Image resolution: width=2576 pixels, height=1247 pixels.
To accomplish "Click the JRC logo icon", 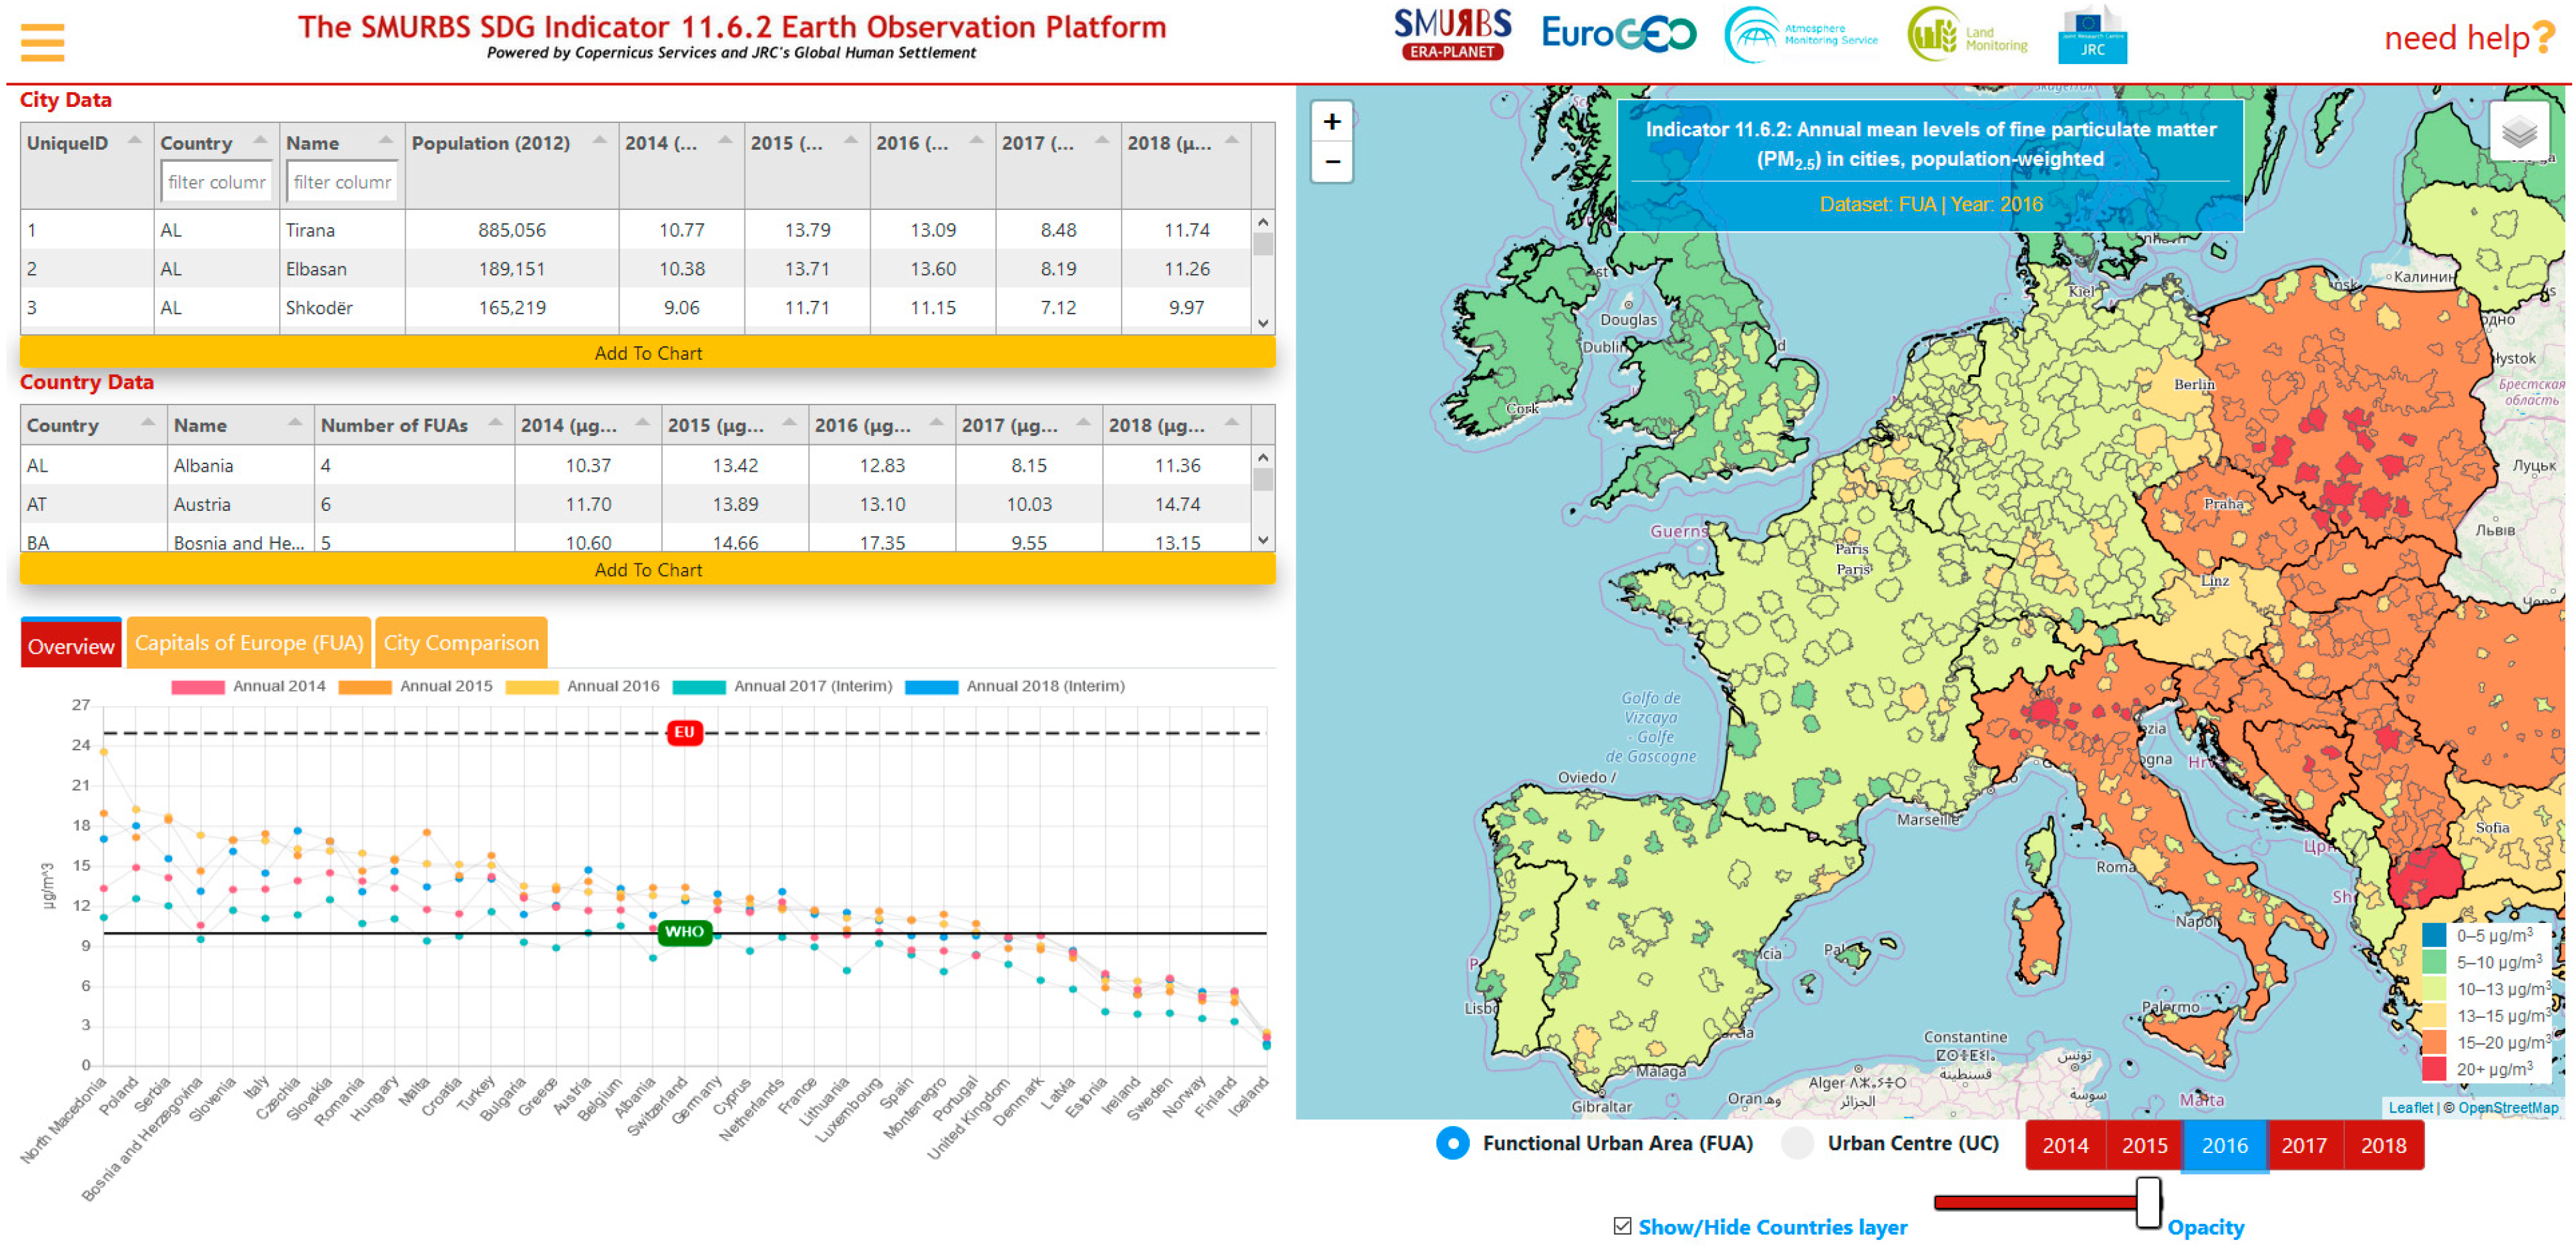I will tap(2092, 35).
